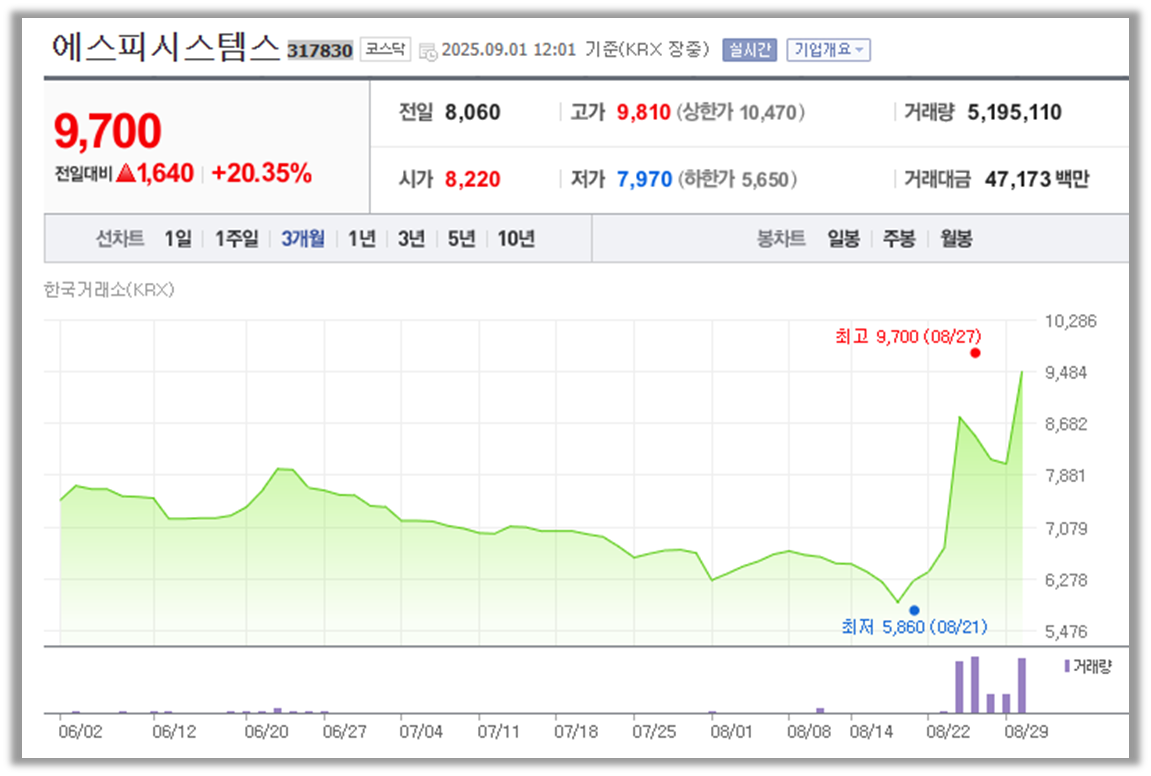Select the 3년 line chart tab
1151x776 pixels.
click(x=411, y=239)
